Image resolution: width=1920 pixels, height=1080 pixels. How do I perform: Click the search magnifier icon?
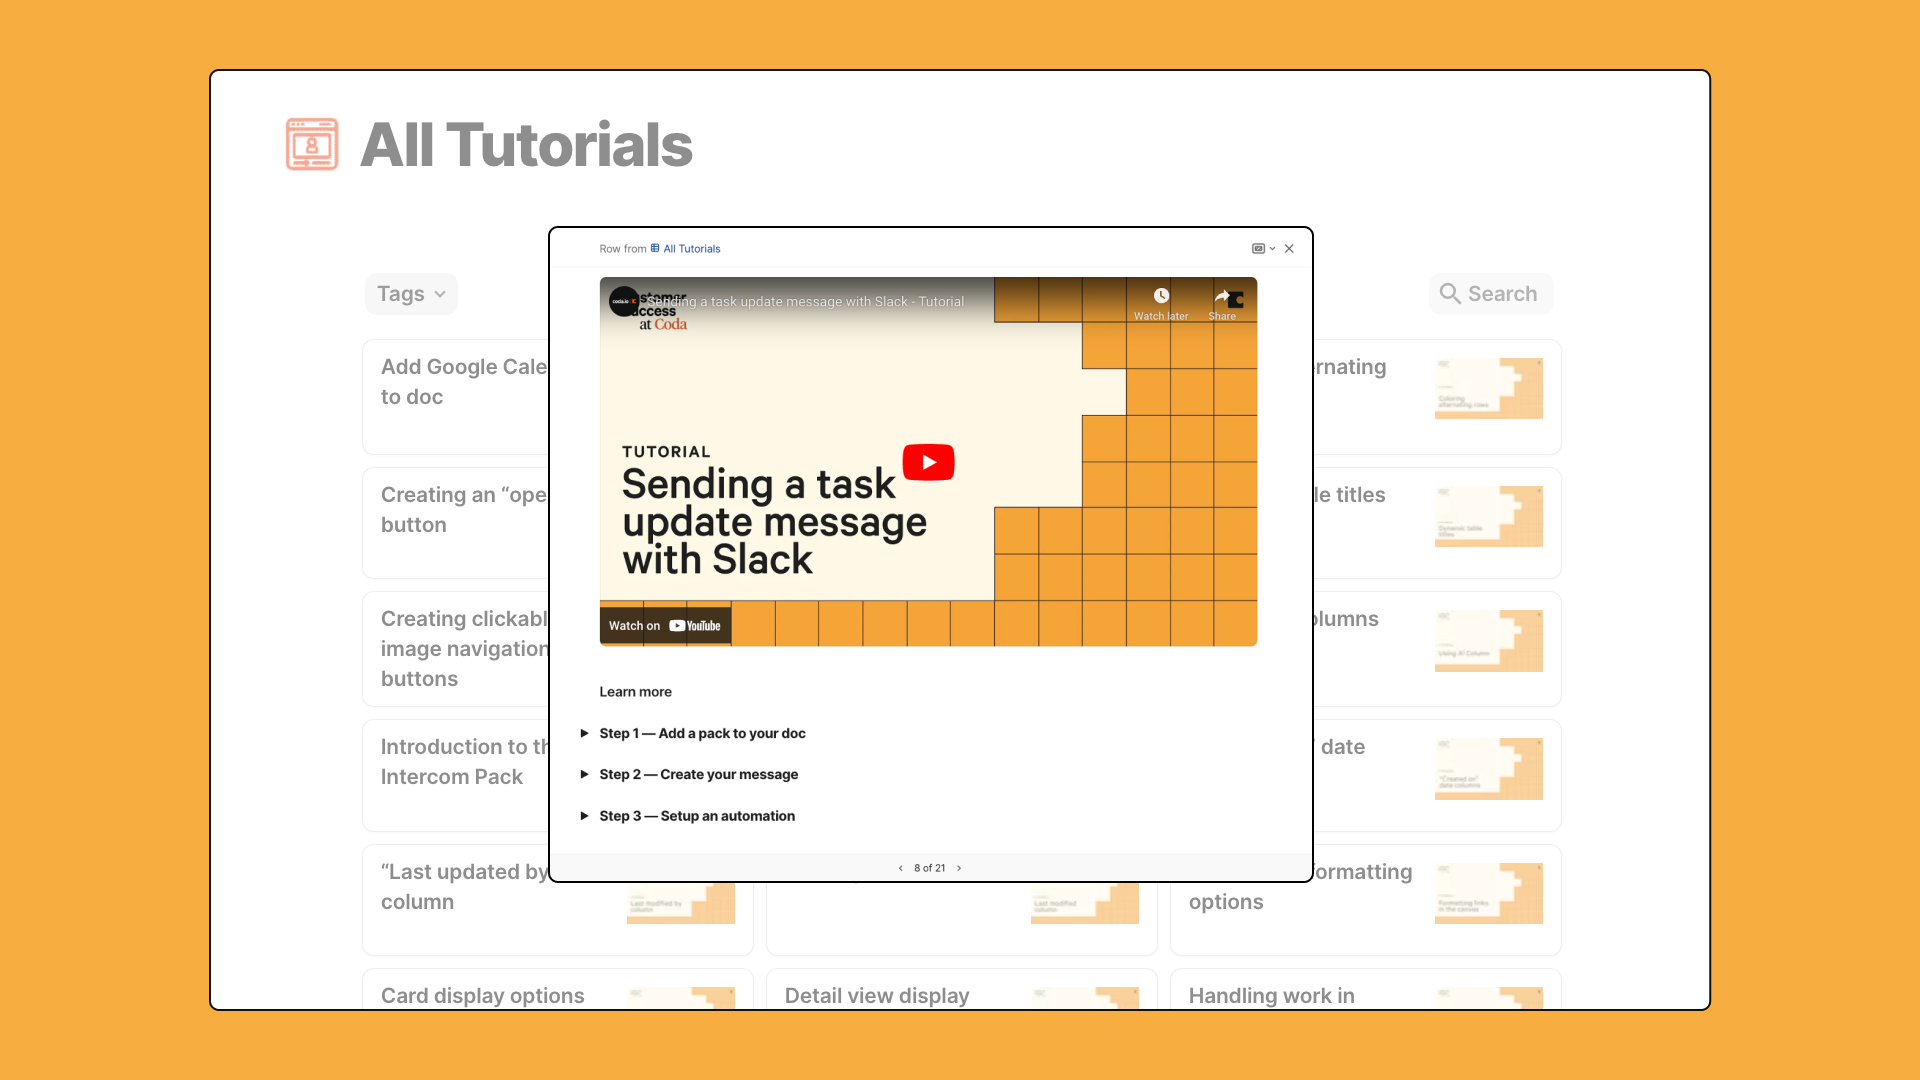(1449, 294)
